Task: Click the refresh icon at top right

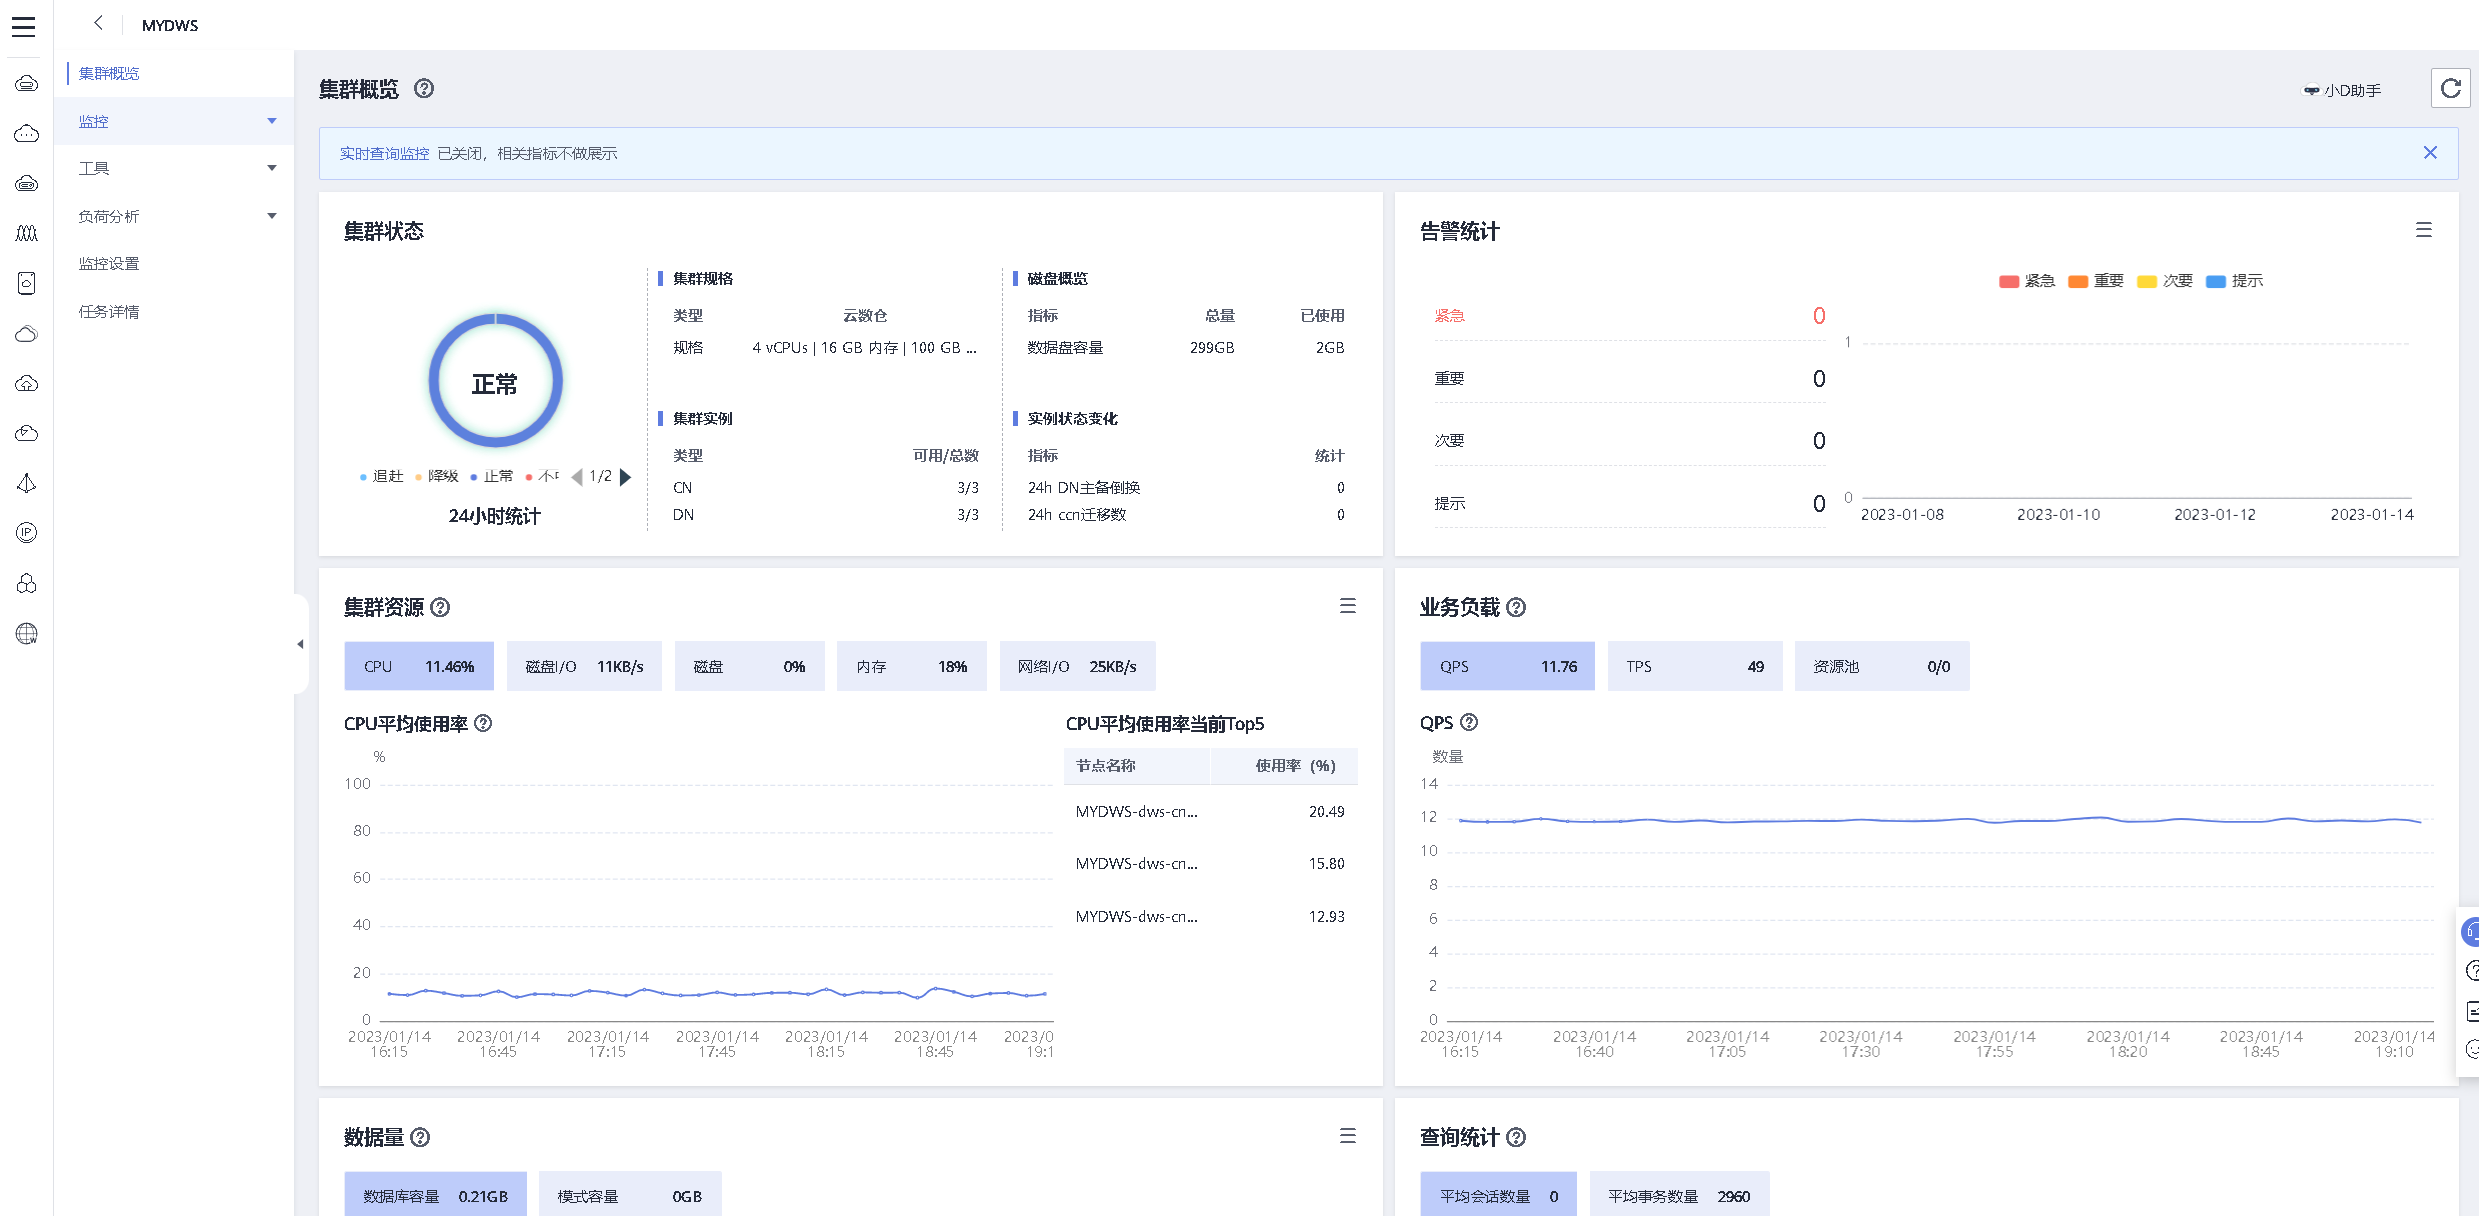Action: tap(2449, 89)
